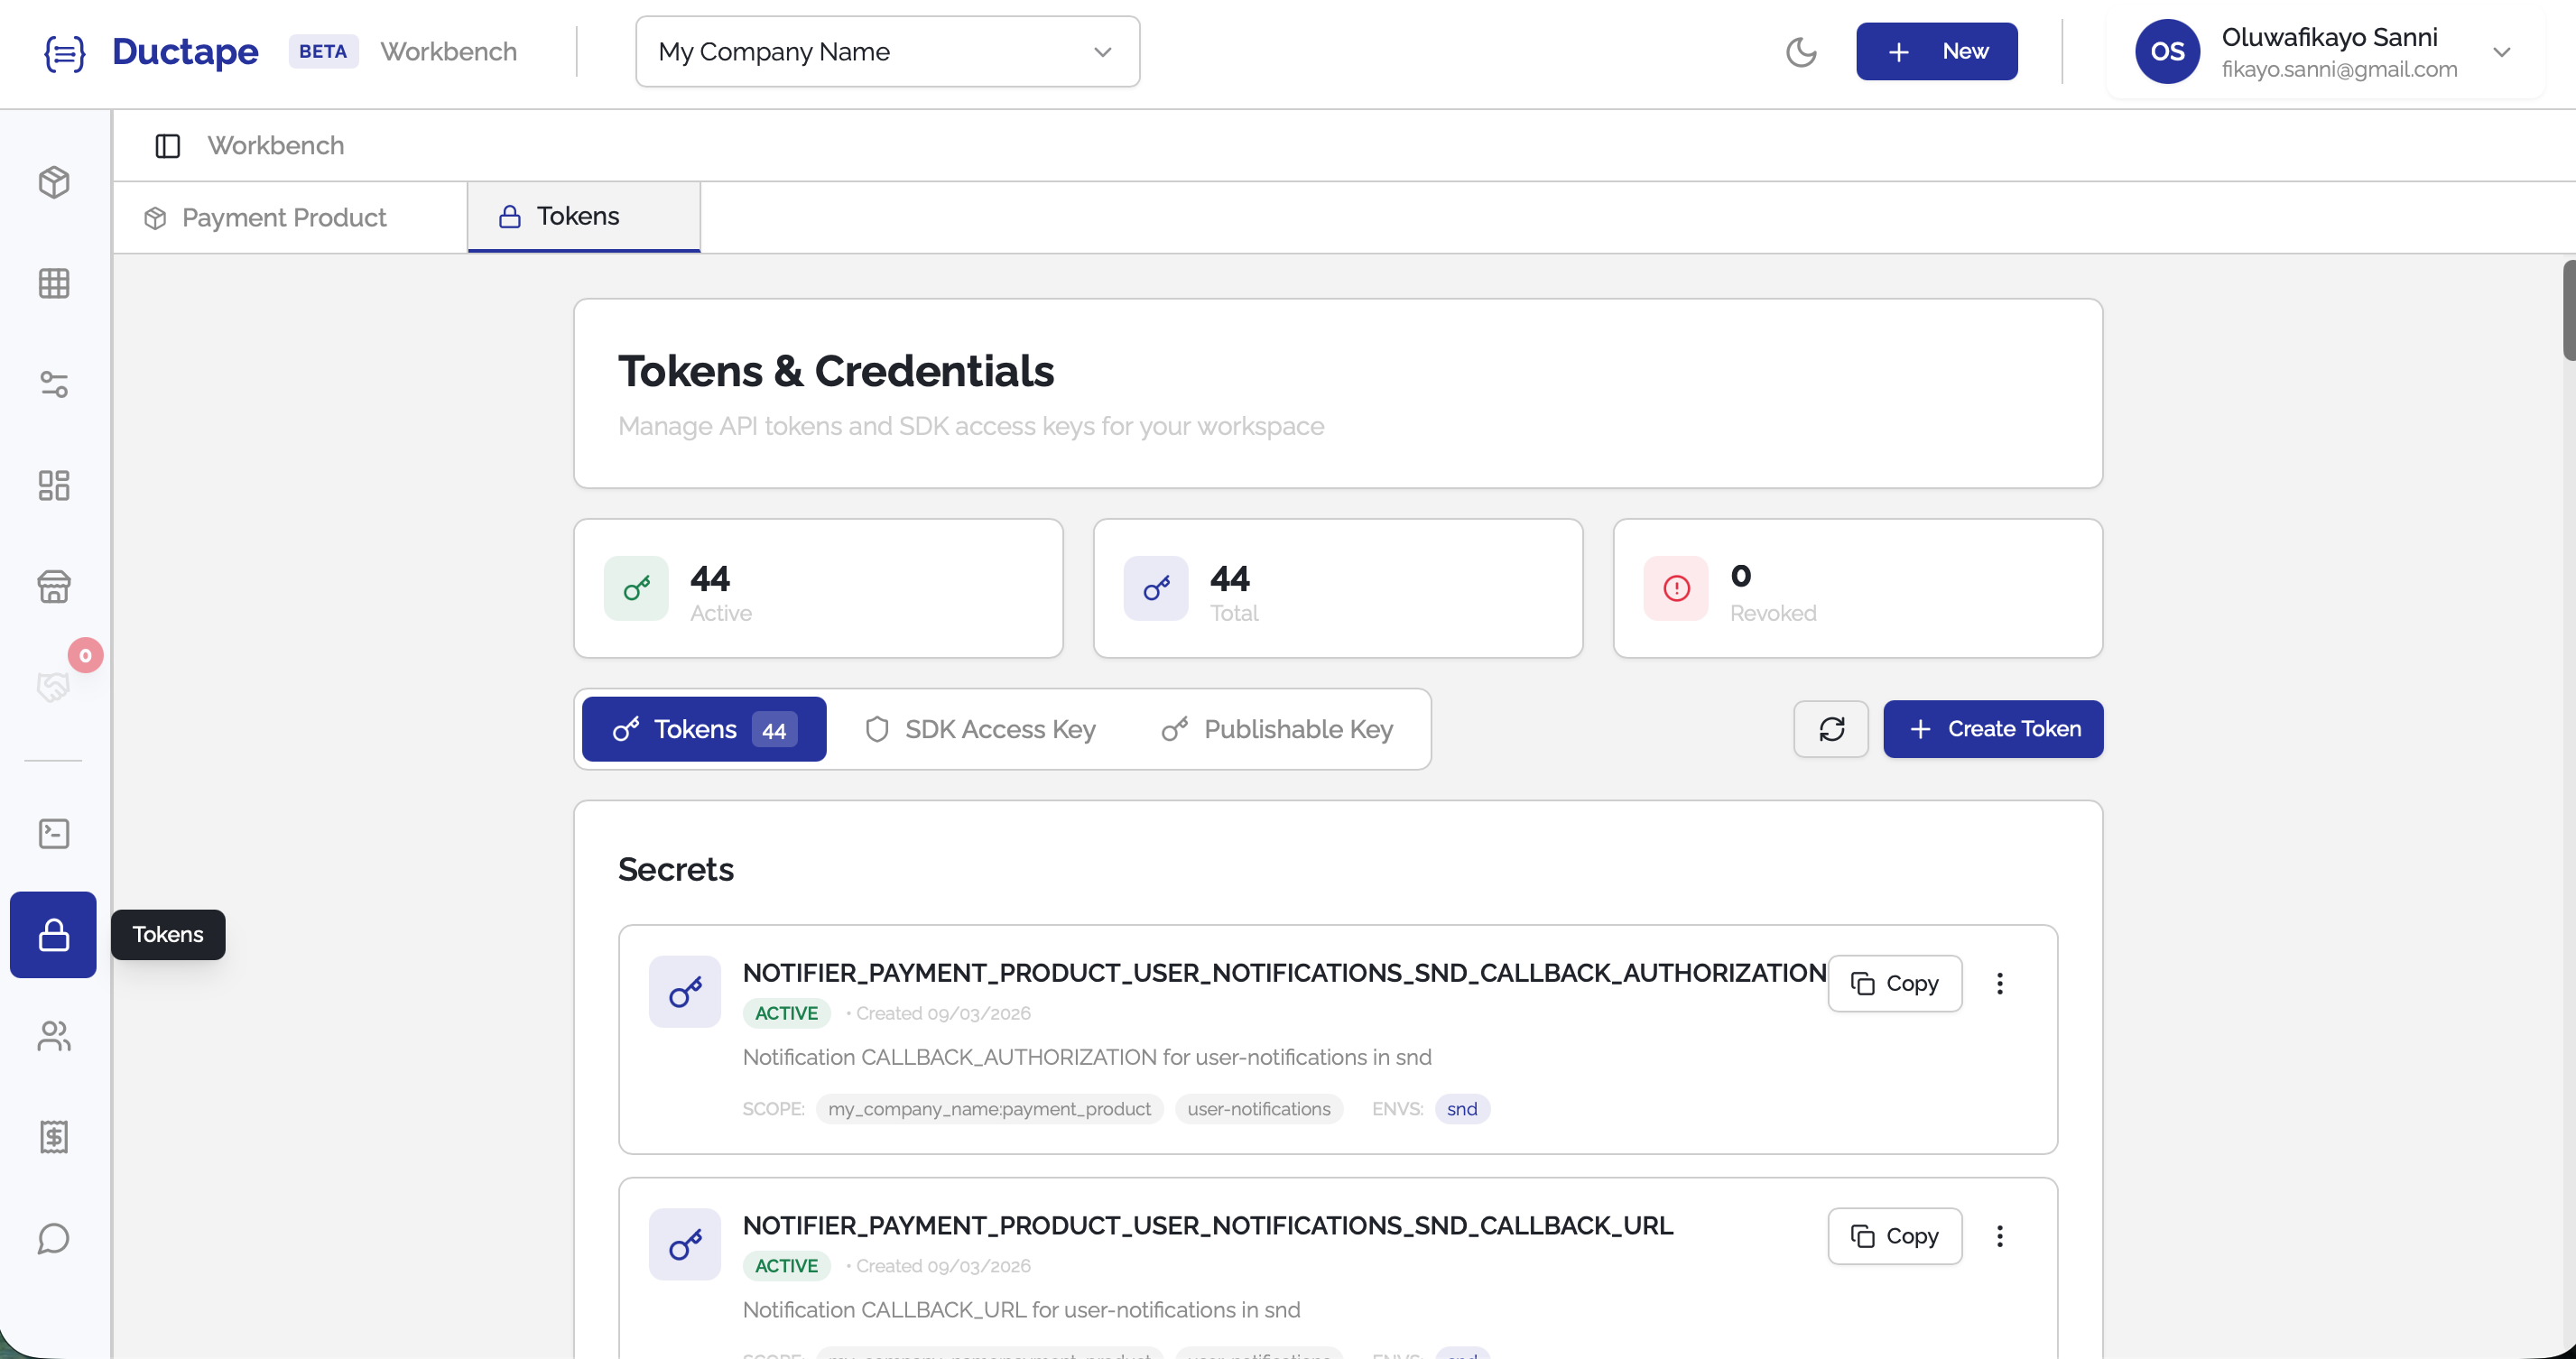The height and width of the screenshot is (1359, 2576).
Task: Open options menu for CALLBACK_AUTHORIZATION secret
Action: pyautogui.click(x=2000, y=983)
